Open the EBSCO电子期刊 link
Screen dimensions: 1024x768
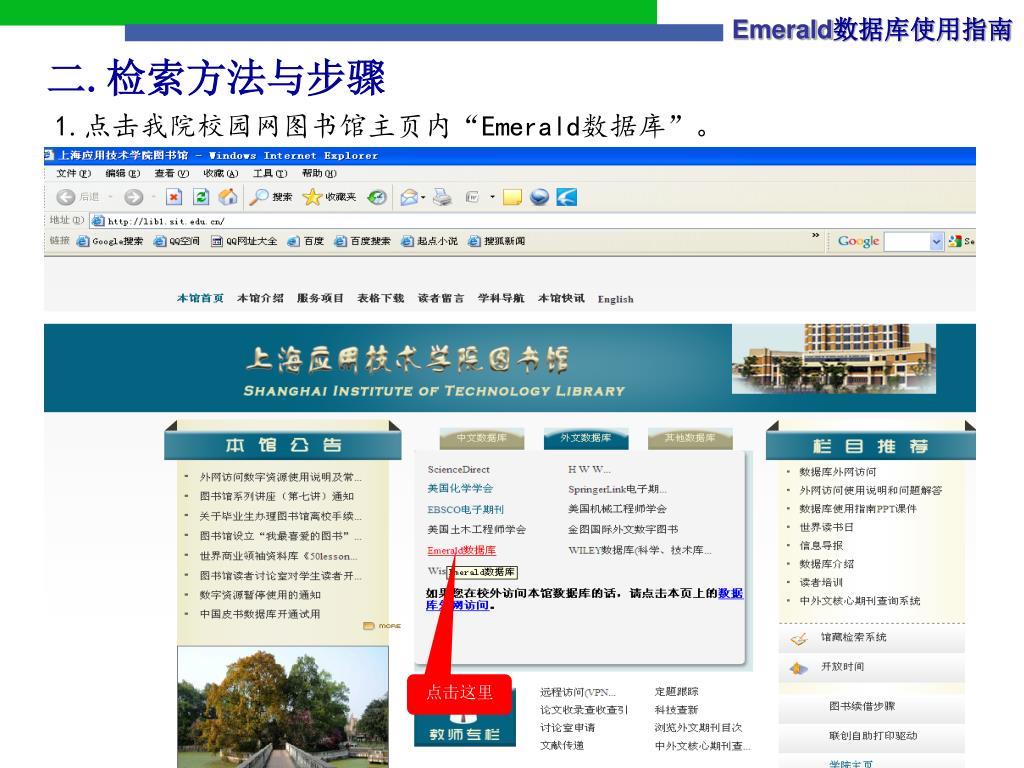(466, 509)
